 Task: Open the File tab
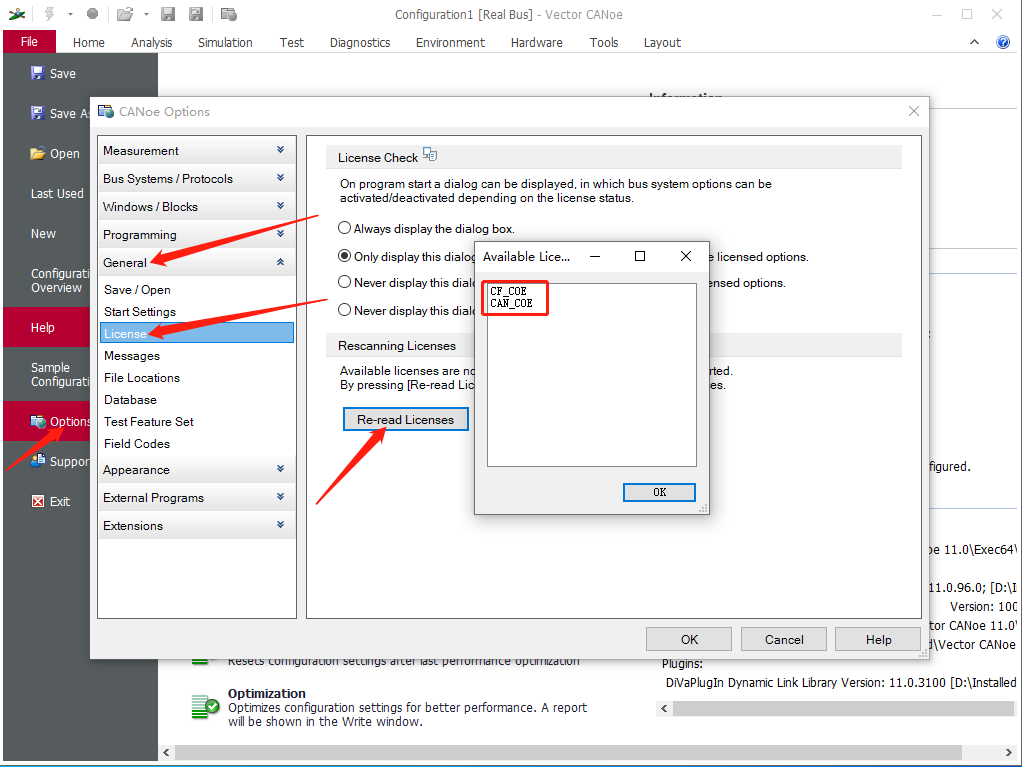29,42
